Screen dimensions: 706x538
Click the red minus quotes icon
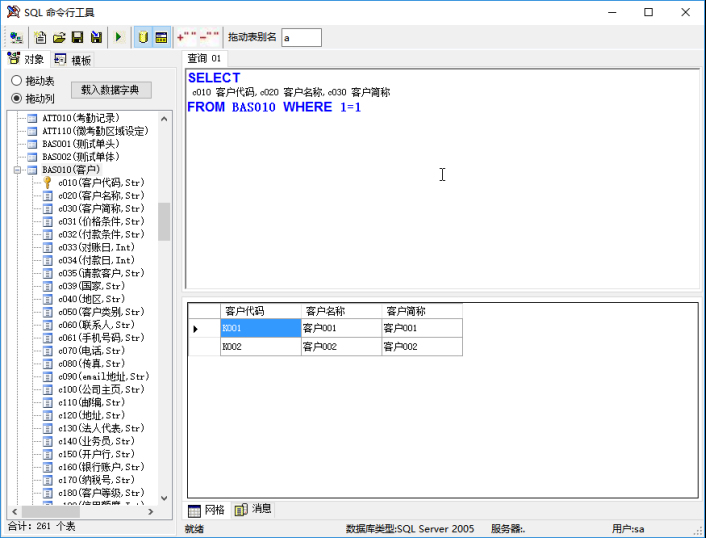[210, 37]
